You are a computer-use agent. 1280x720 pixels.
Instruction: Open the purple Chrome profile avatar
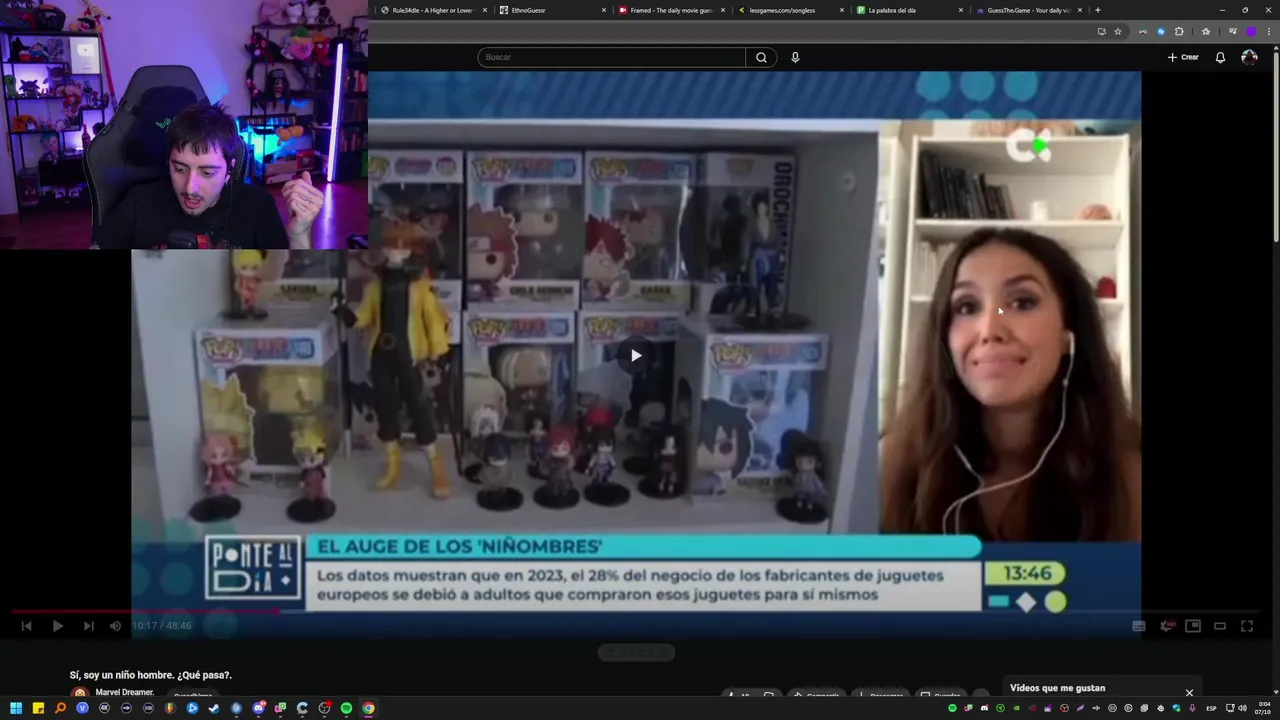pos(1250,31)
